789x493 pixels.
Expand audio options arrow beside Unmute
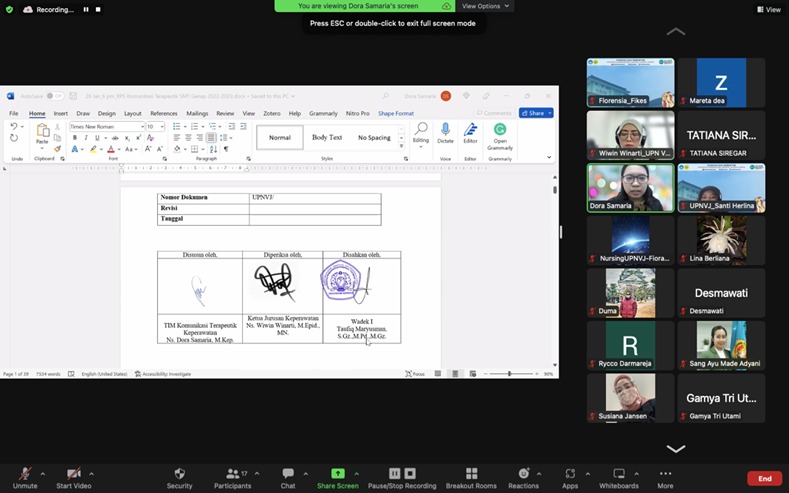click(42, 471)
